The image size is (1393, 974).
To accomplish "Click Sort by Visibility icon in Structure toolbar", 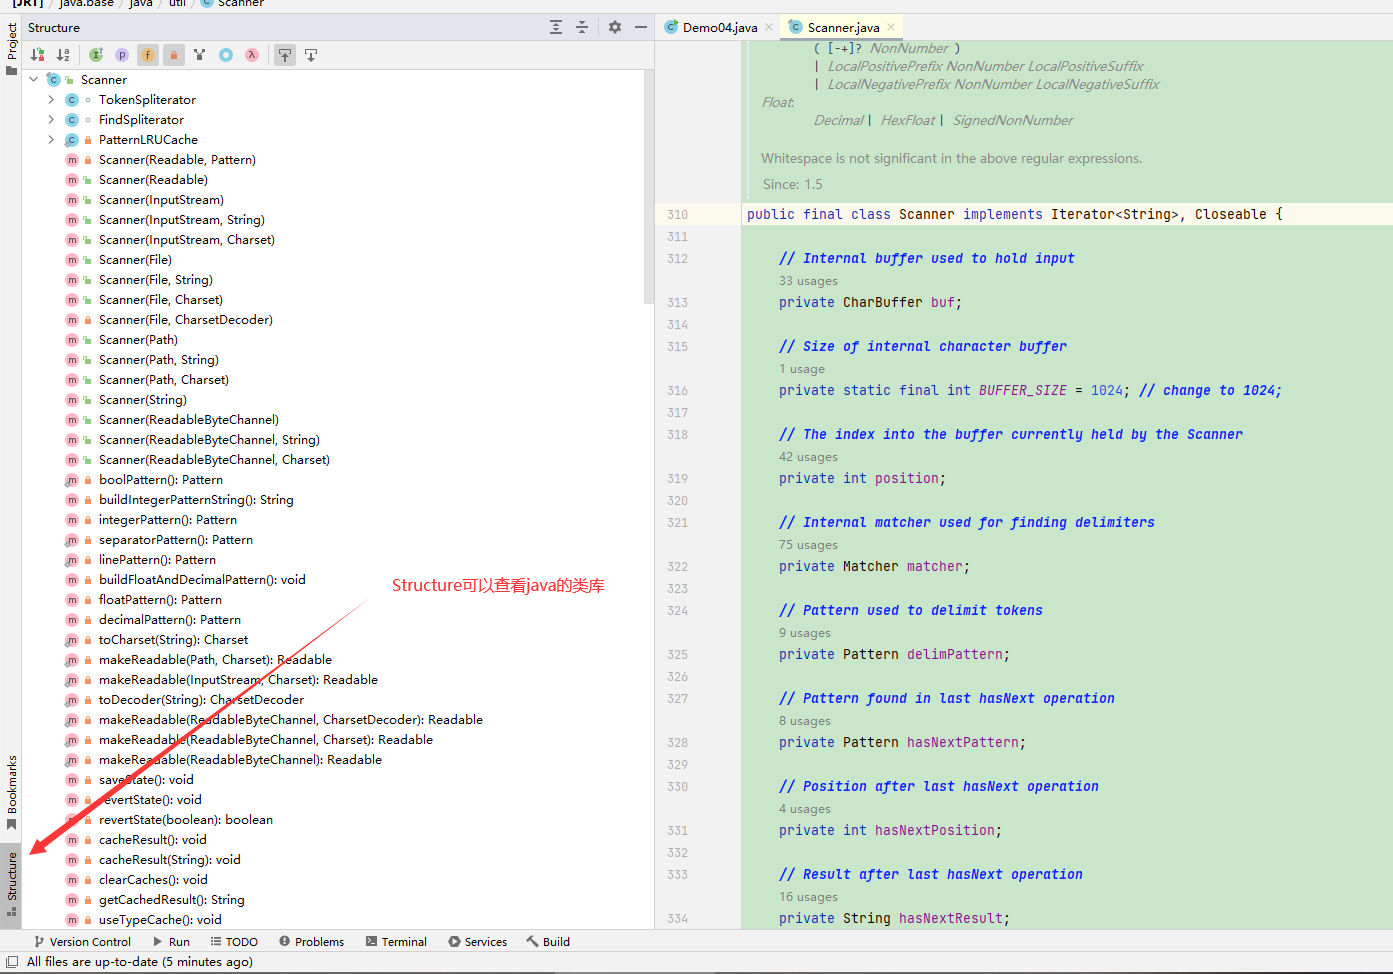I will pyautogui.click(x=38, y=55).
